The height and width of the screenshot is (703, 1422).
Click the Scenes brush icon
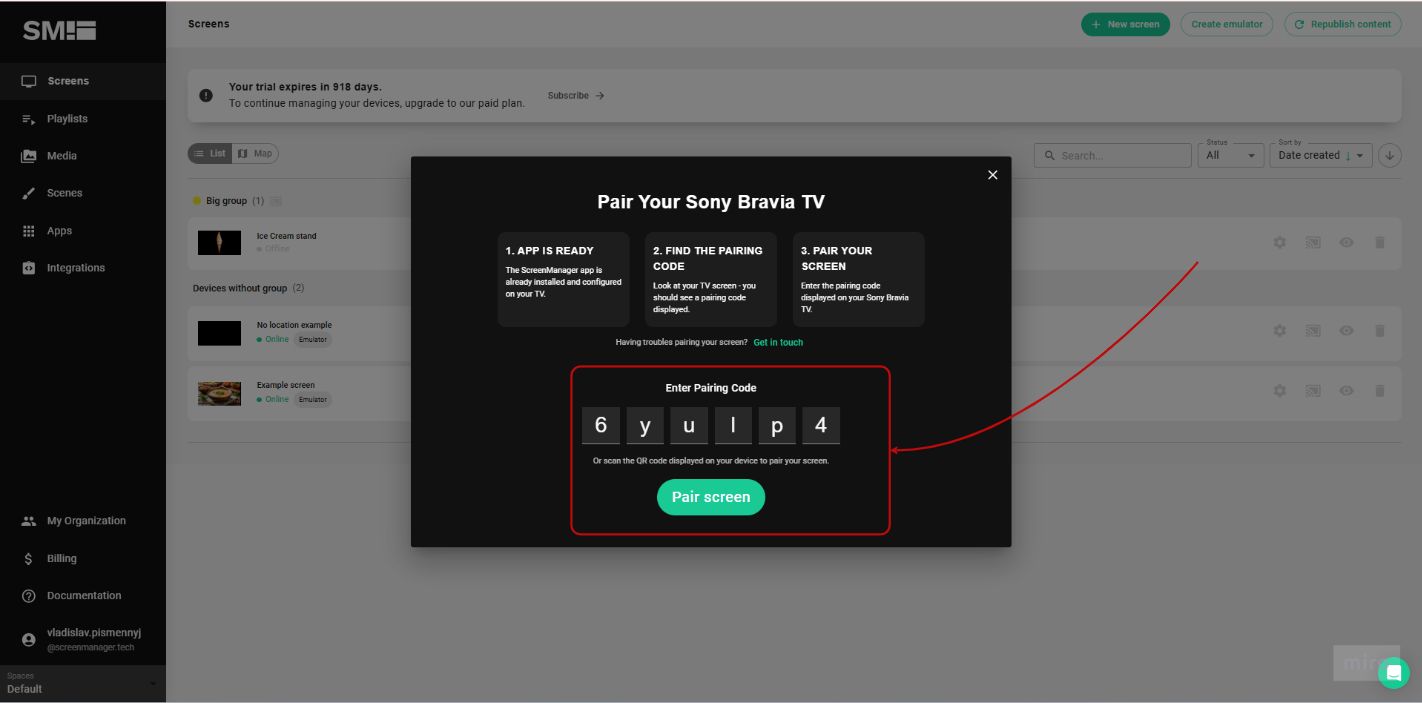(x=29, y=194)
